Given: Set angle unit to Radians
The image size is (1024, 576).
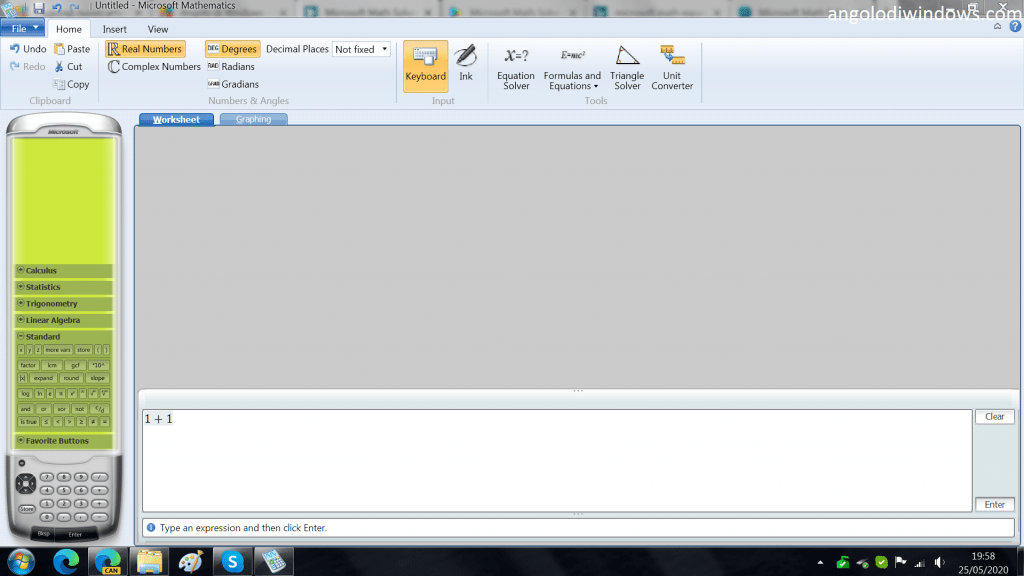Looking at the screenshot, I should click(x=231, y=67).
